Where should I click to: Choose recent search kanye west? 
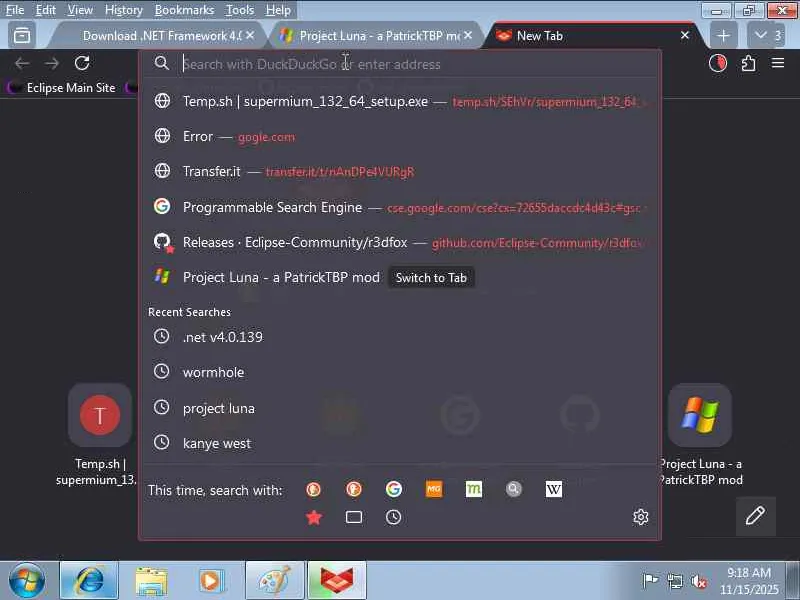pos(400,443)
